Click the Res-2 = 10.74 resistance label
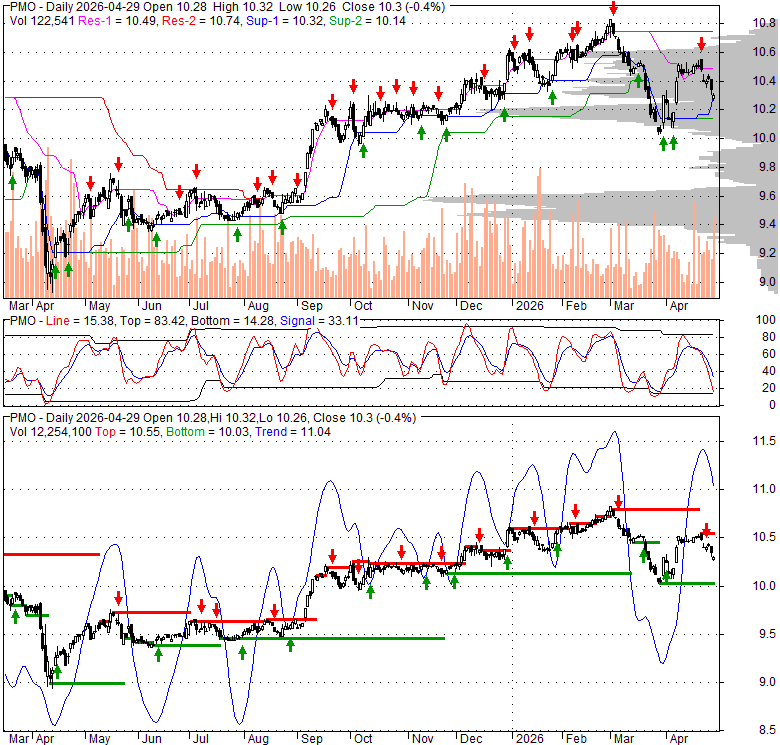Image resolution: width=780 pixels, height=745 pixels. 201,21
